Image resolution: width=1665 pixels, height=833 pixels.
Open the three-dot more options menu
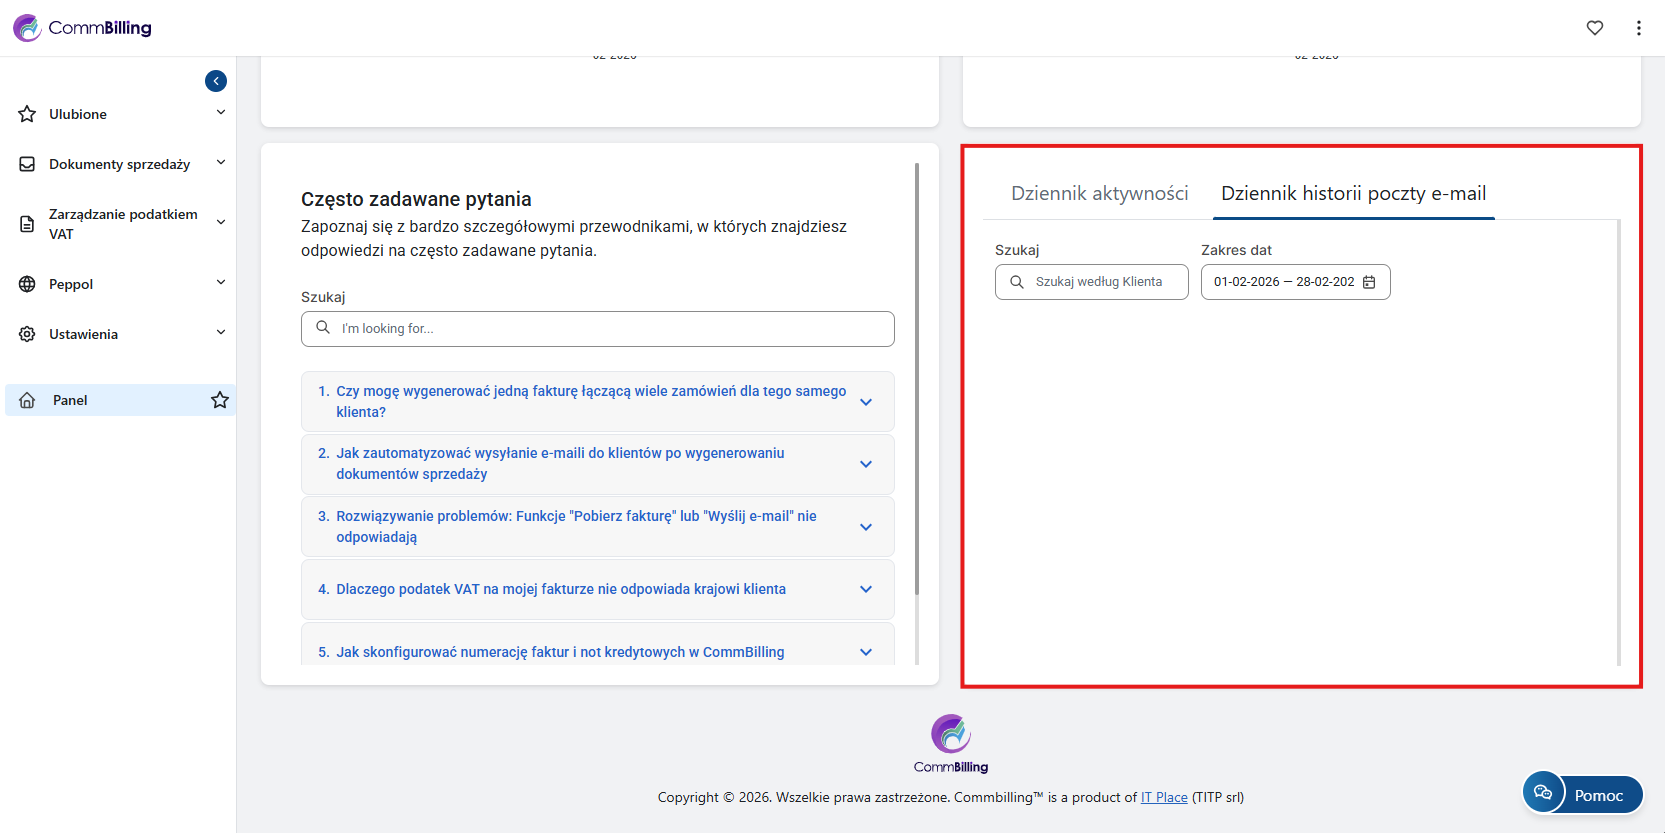(x=1638, y=28)
